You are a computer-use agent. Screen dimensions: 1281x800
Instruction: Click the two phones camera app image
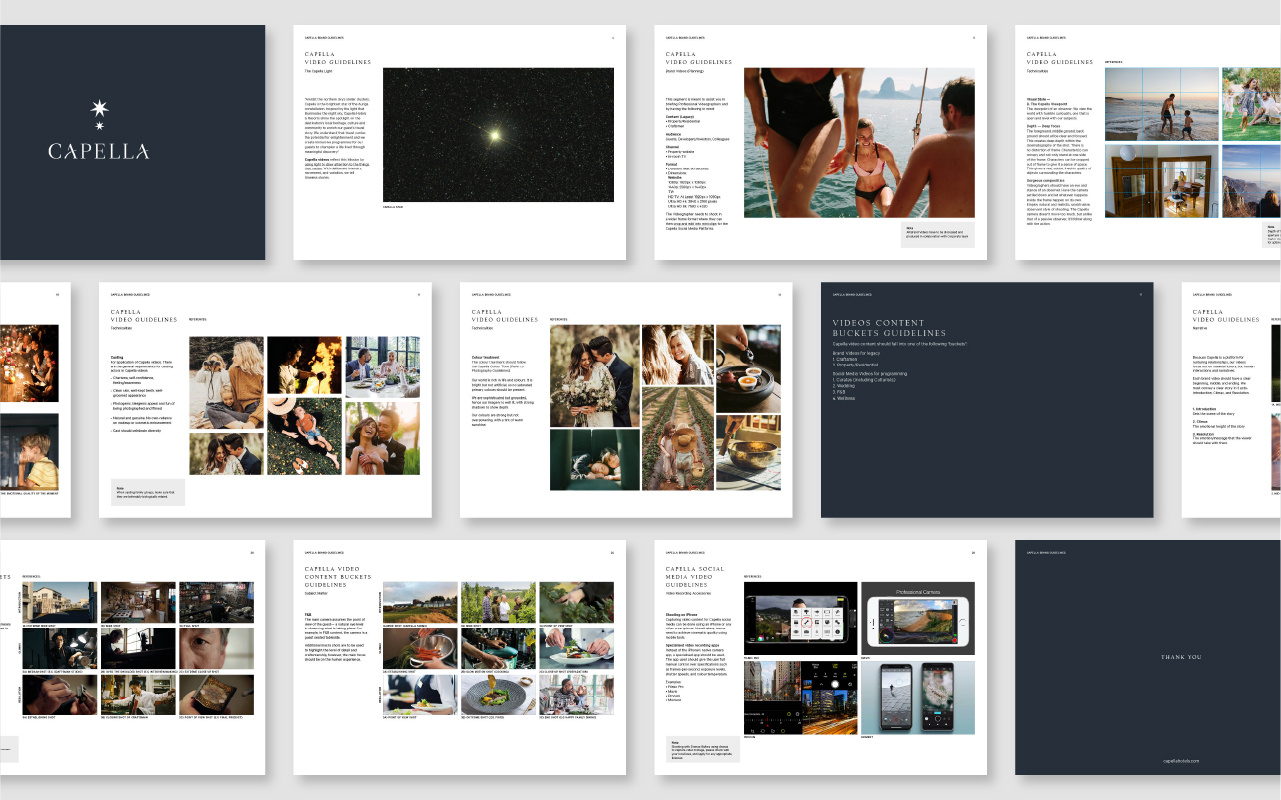pos(918,698)
